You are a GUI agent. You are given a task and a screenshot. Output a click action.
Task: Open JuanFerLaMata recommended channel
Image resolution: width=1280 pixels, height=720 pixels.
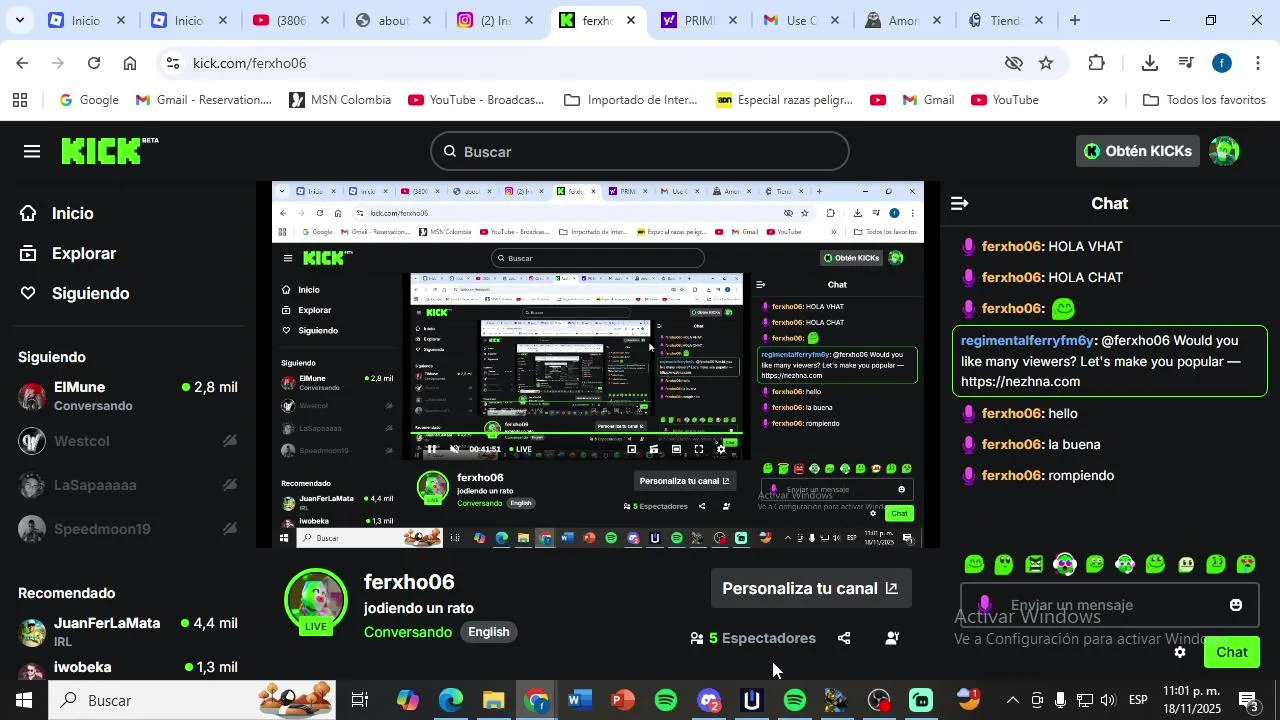click(x=128, y=631)
